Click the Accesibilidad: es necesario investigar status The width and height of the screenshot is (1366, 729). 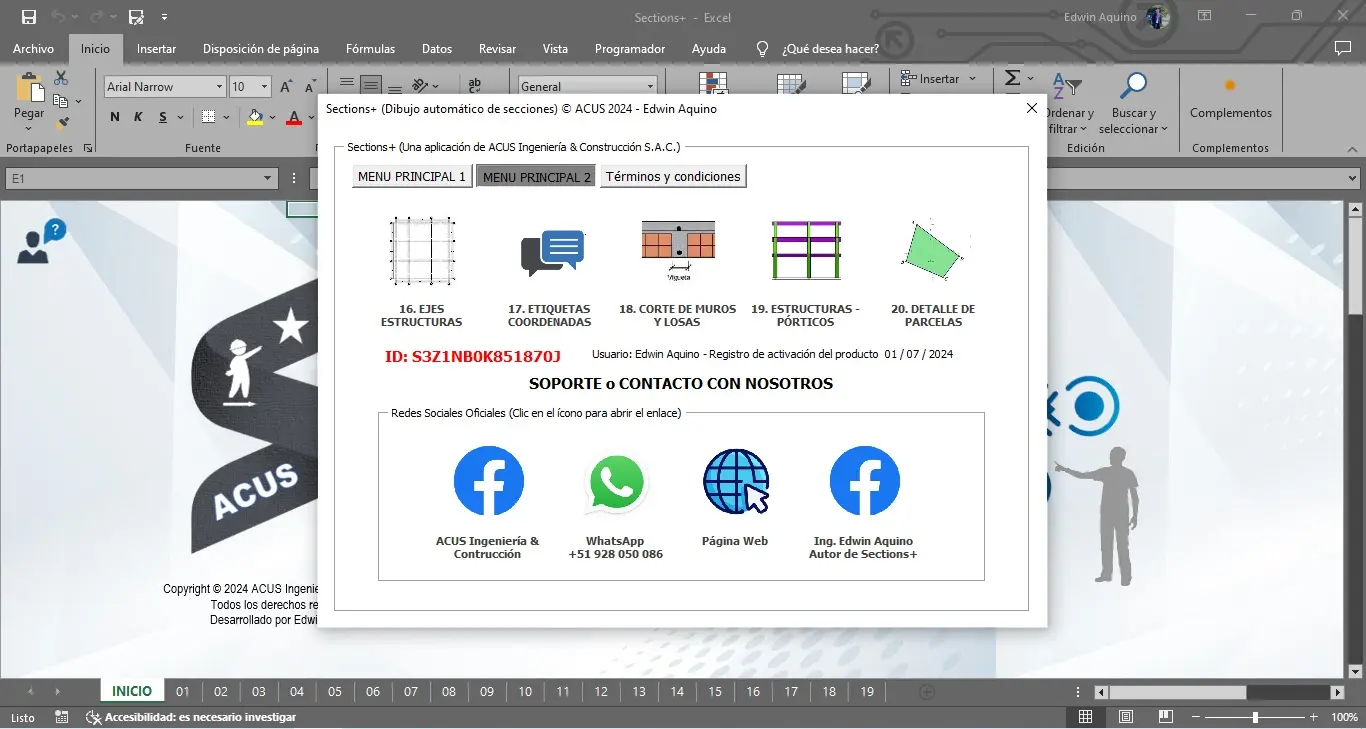(192, 717)
